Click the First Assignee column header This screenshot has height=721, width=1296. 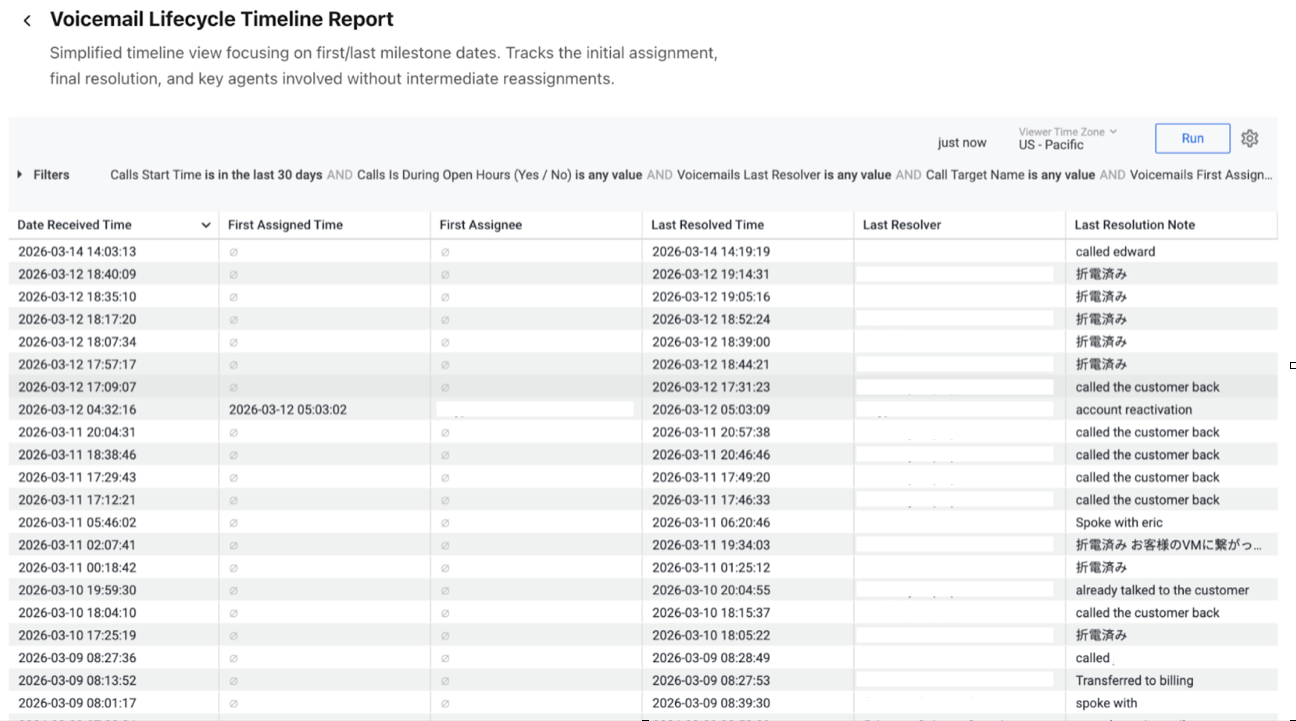(x=481, y=224)
